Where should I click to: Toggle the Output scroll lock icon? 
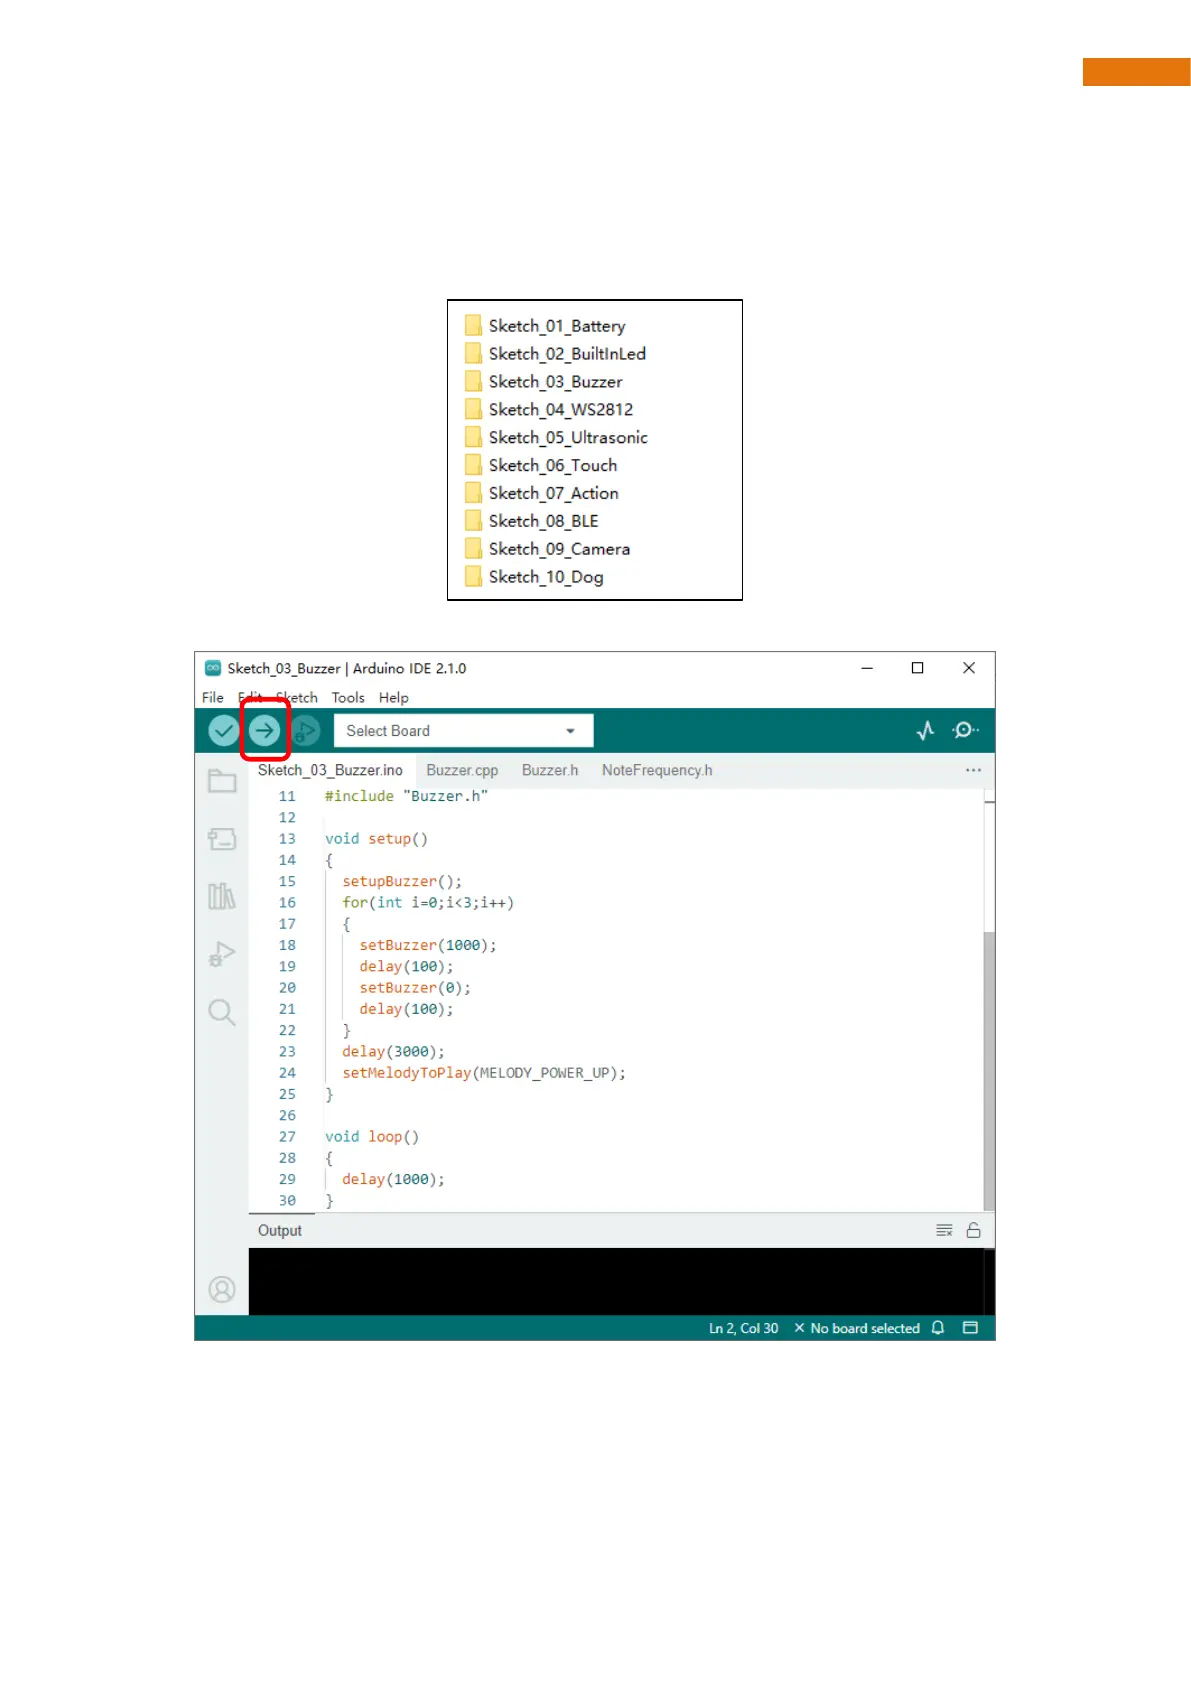point(973,1230)
